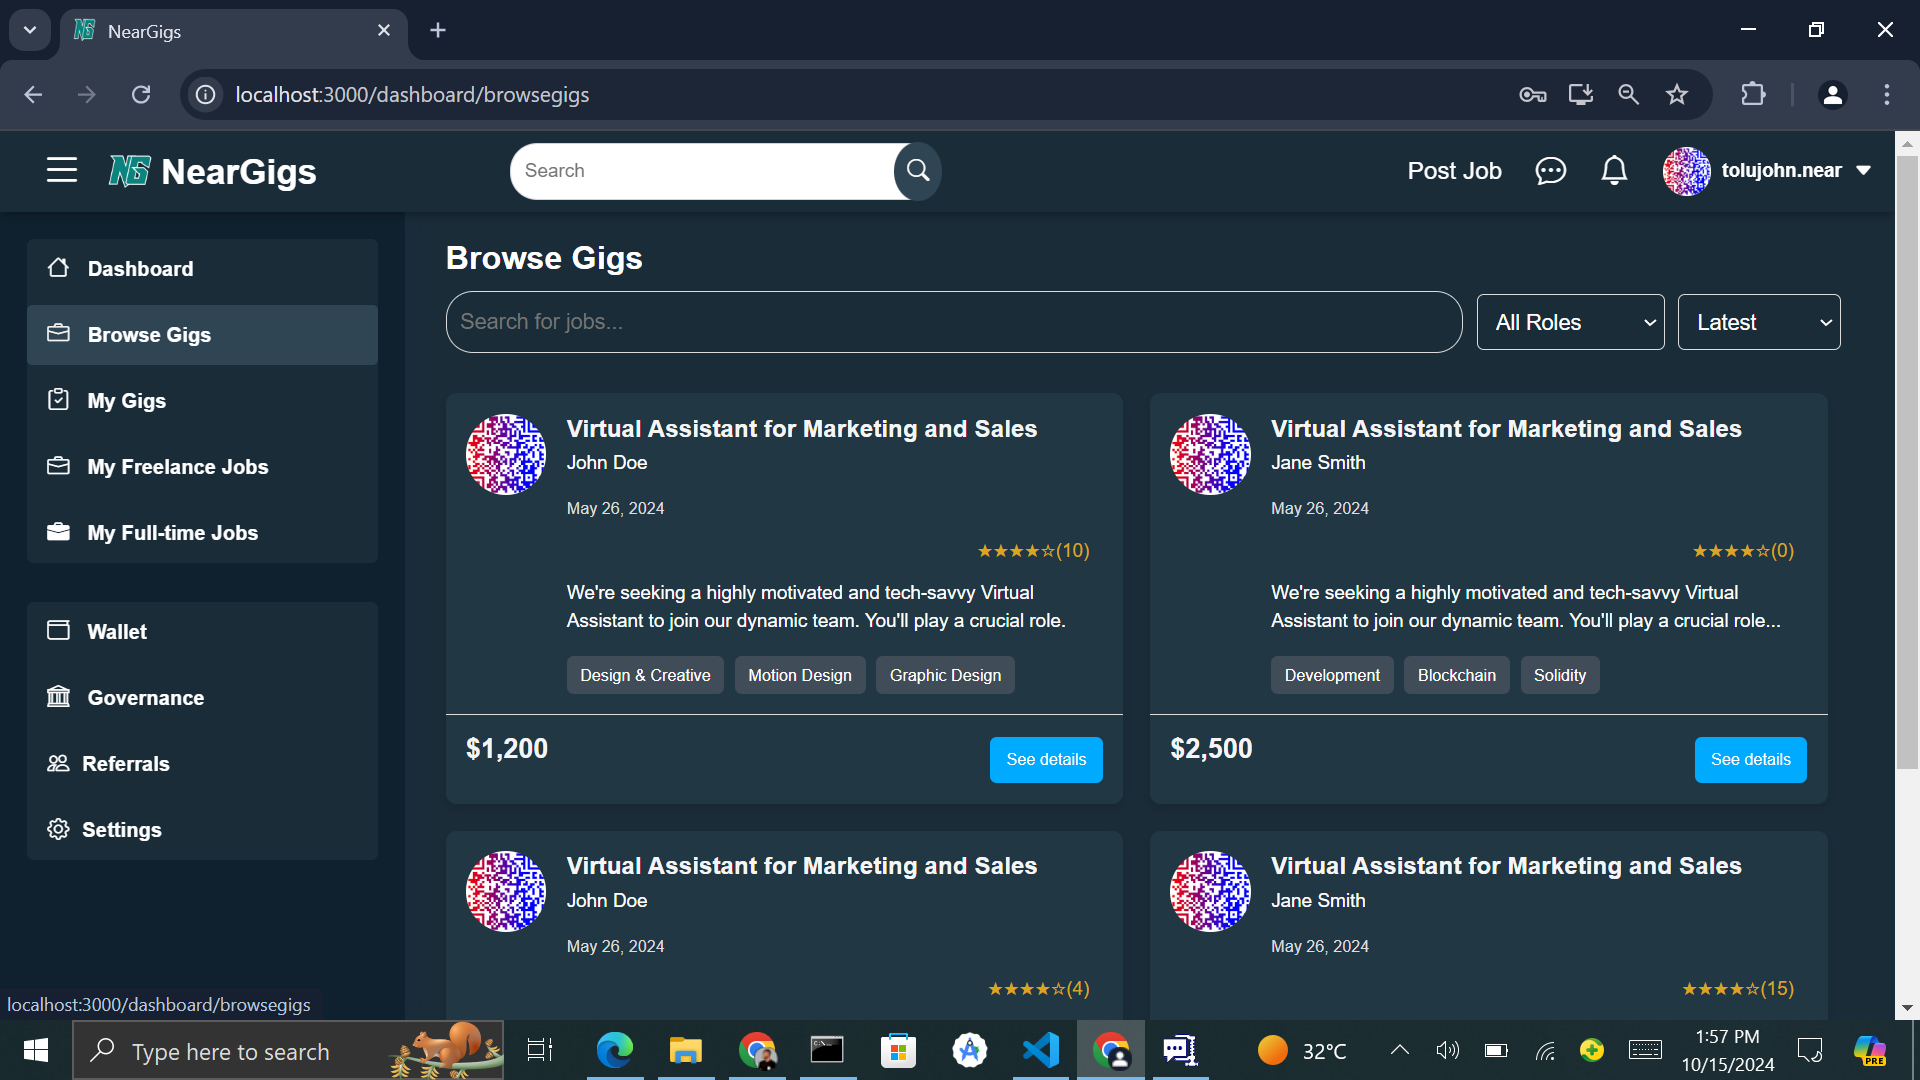Open the browser extensions puzzle icon
Image resolution: width=1920 pixels, height=1080 pixels.
click(x=1753, y=95)
